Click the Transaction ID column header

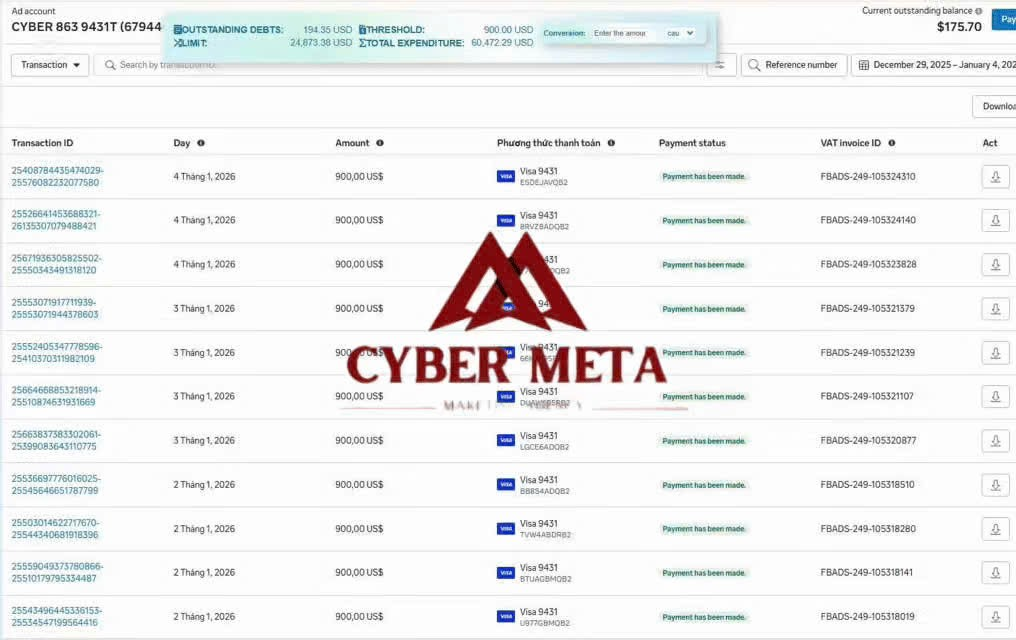[42, 143]
